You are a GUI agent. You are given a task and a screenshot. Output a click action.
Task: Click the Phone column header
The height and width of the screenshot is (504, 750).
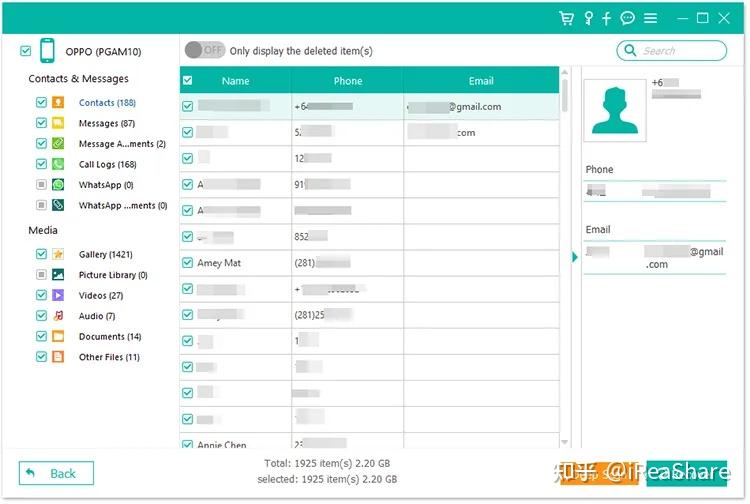click(348, 80)
